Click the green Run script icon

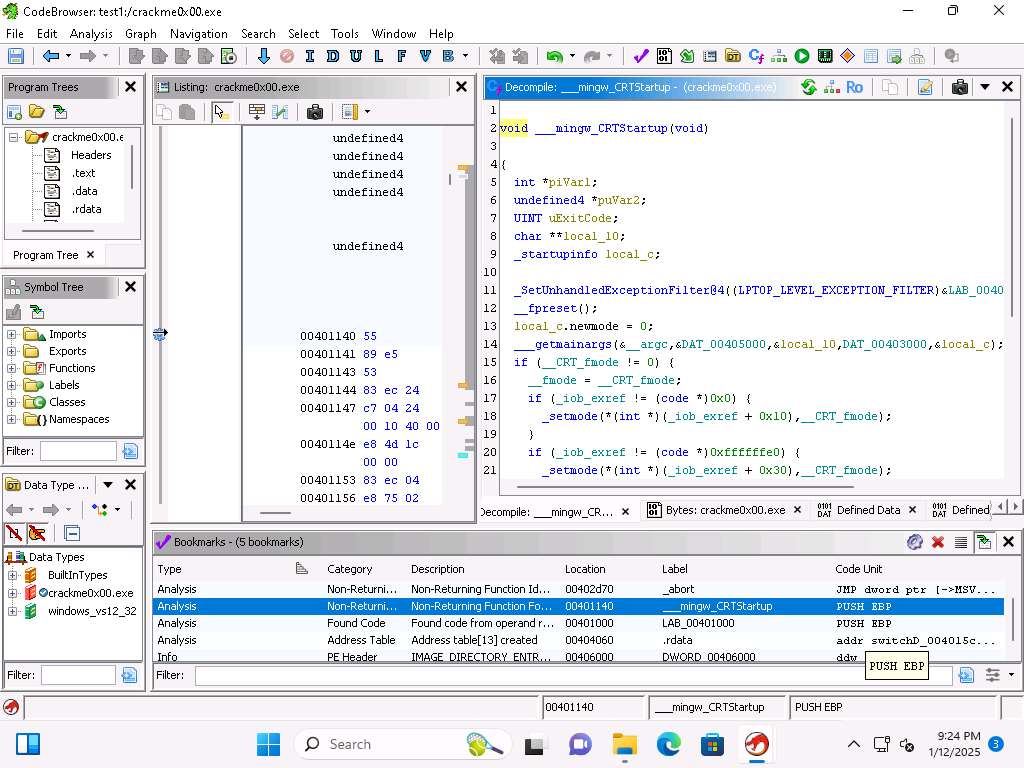pyautogui.click(x=802, y=57)
